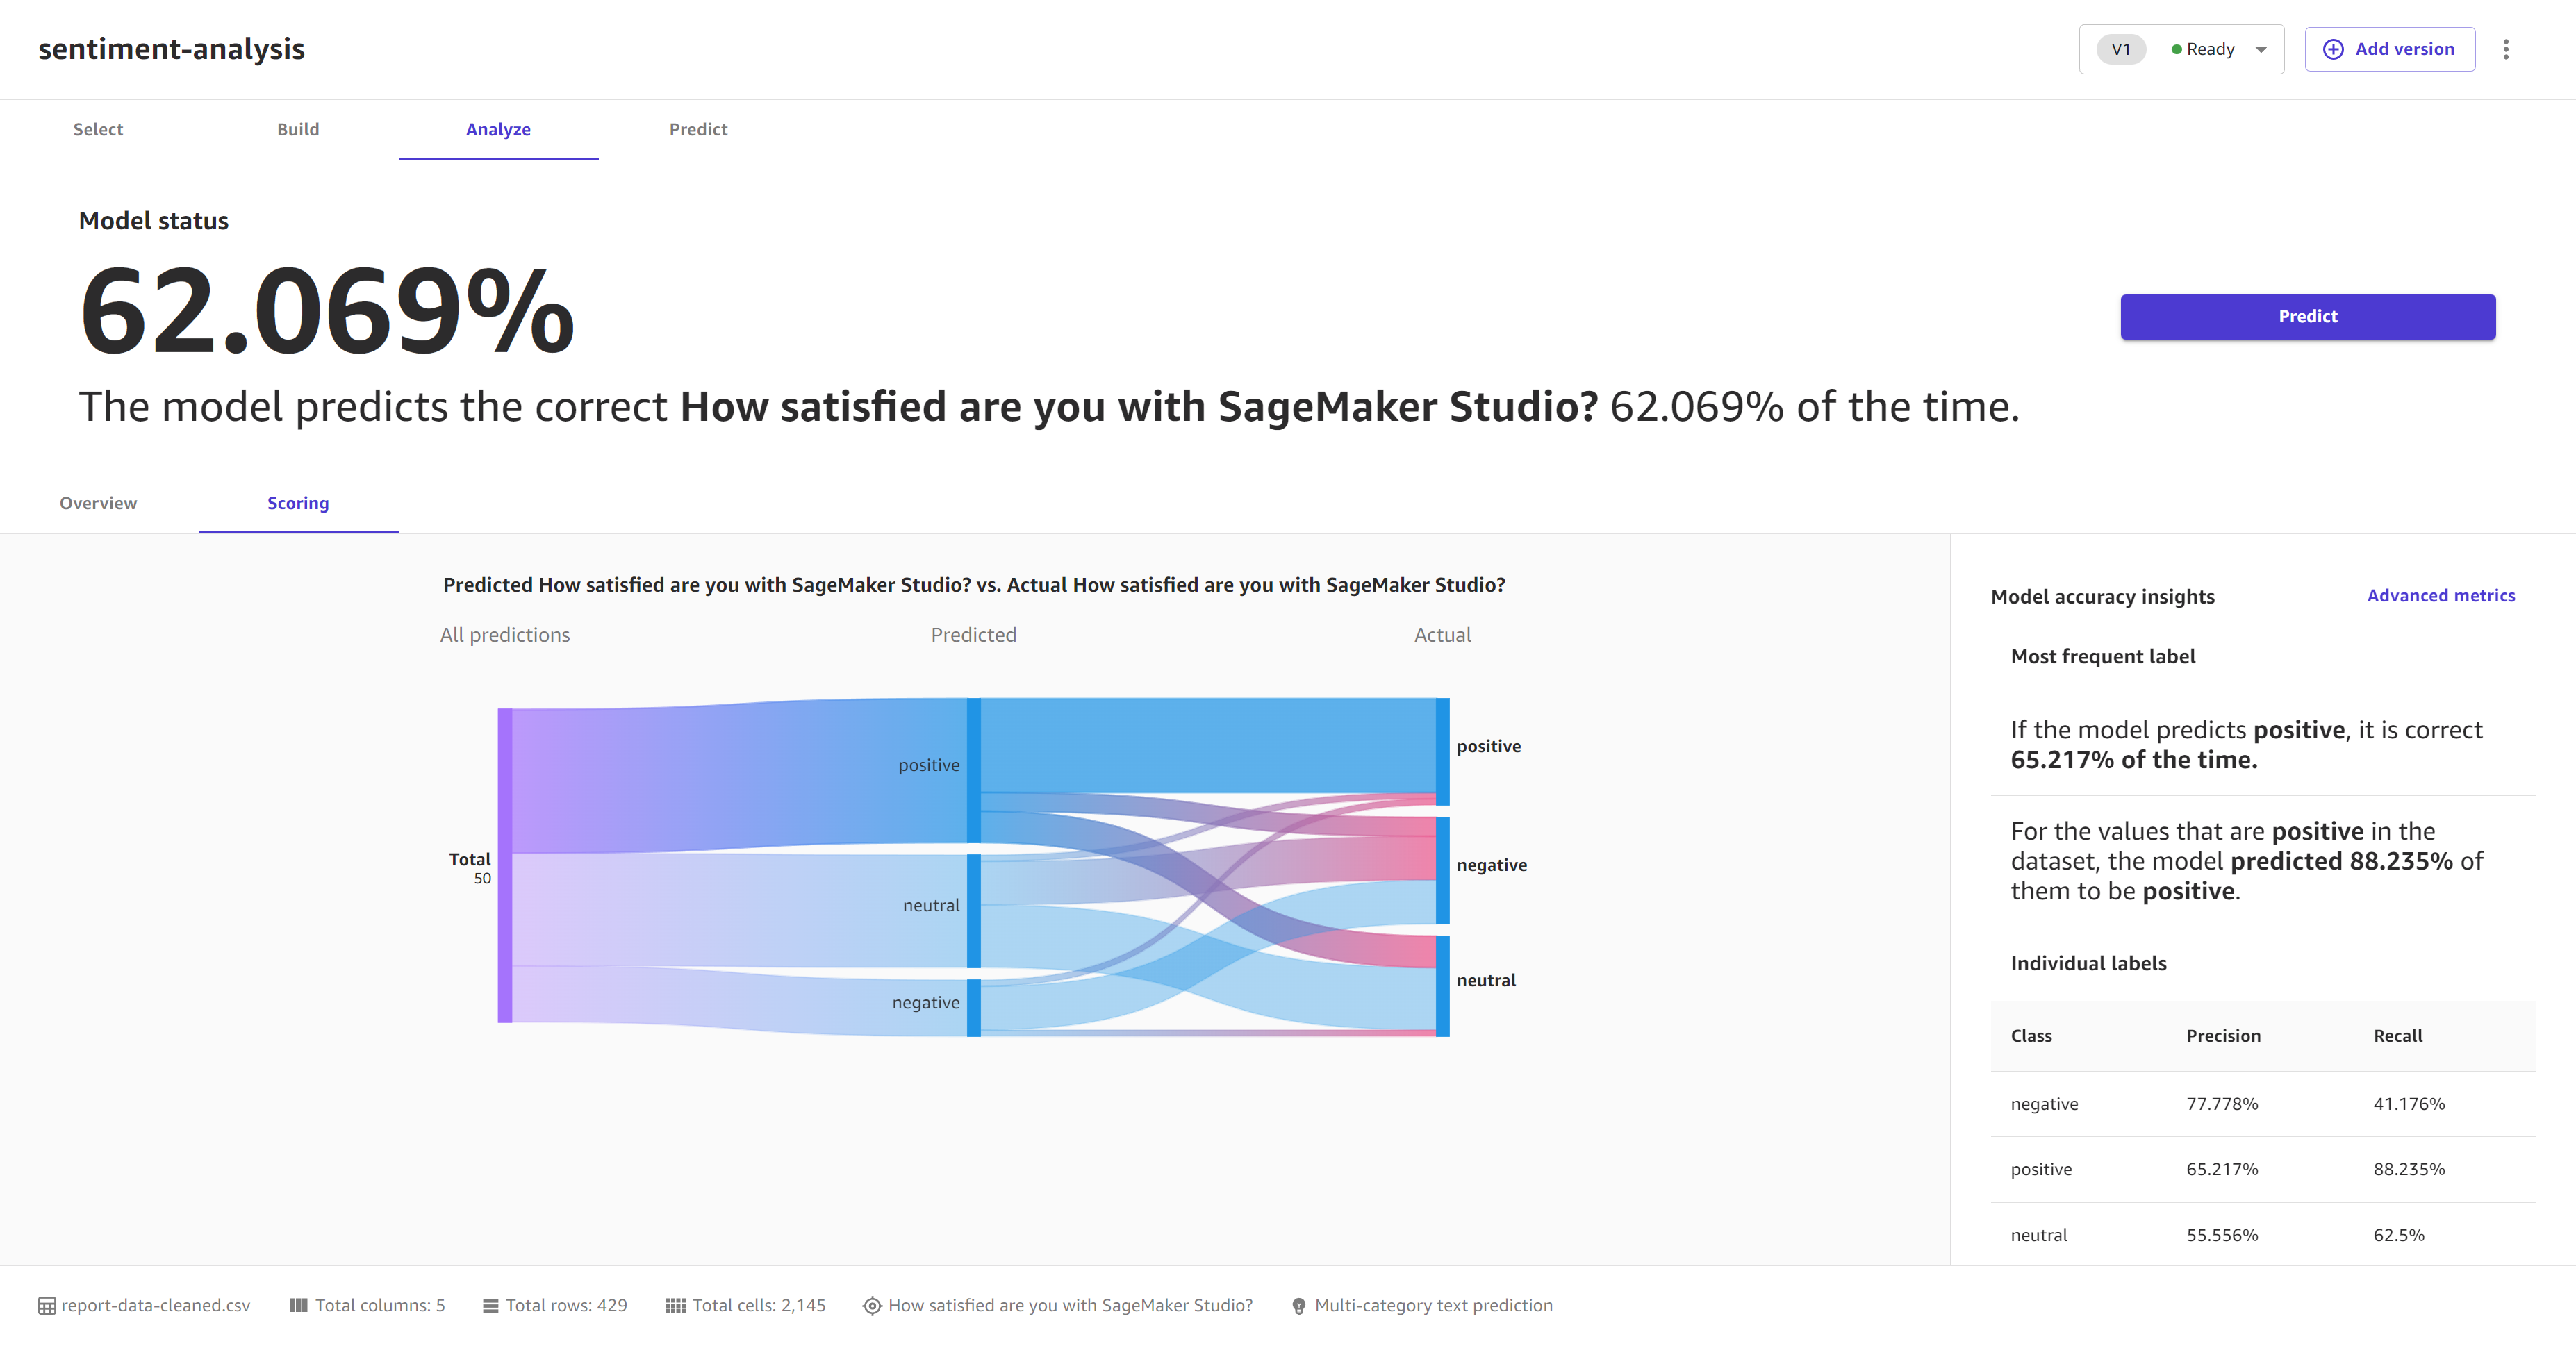
Task: Click the sentiment-analysis model icon
Action: (170, 48)
